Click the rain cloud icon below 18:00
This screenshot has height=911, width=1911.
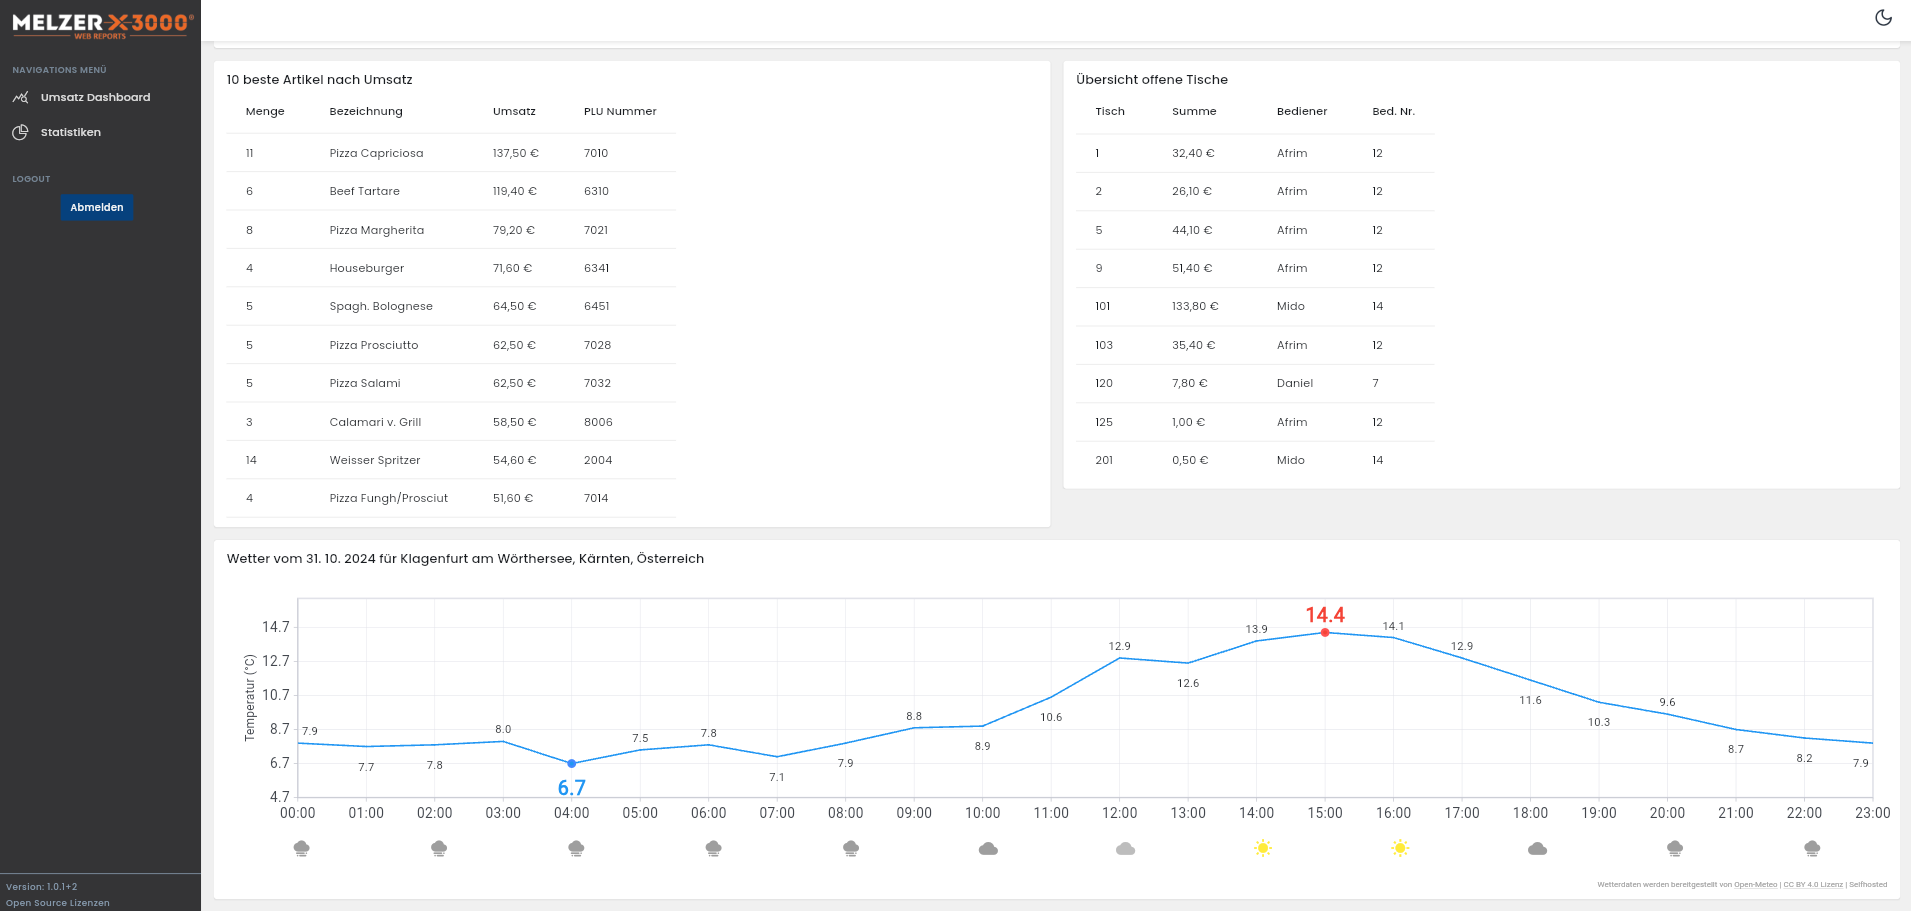1537,848
